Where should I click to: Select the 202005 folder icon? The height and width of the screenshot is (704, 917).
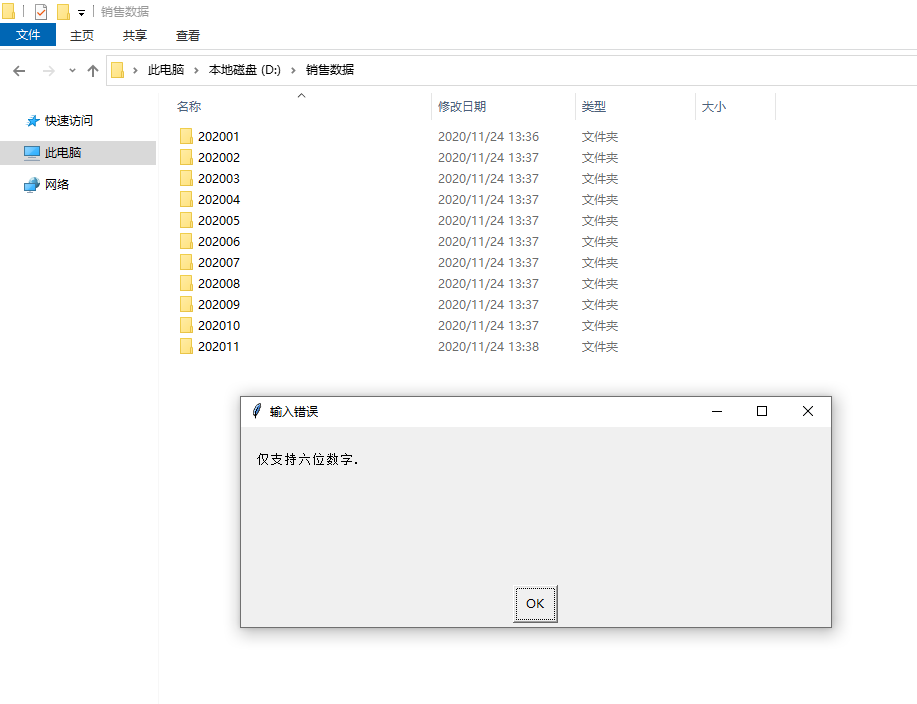click(186, 220)
